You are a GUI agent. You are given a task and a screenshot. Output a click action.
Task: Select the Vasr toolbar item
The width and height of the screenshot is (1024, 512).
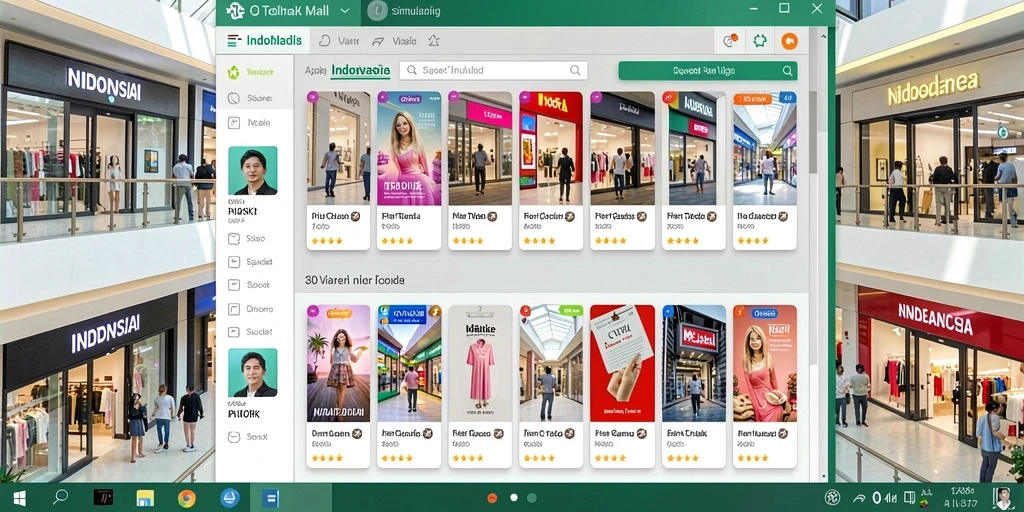[340, 41]
